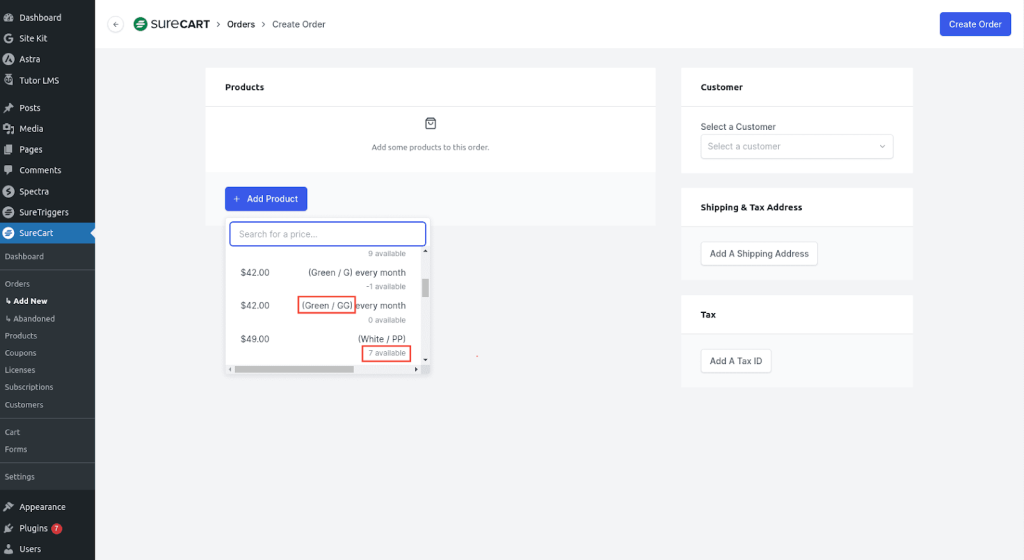The height and width of the screenshot is (560, 1024).
Task: Open SureTriggers via its sidebar icon
Action: (x=9, y=212)
